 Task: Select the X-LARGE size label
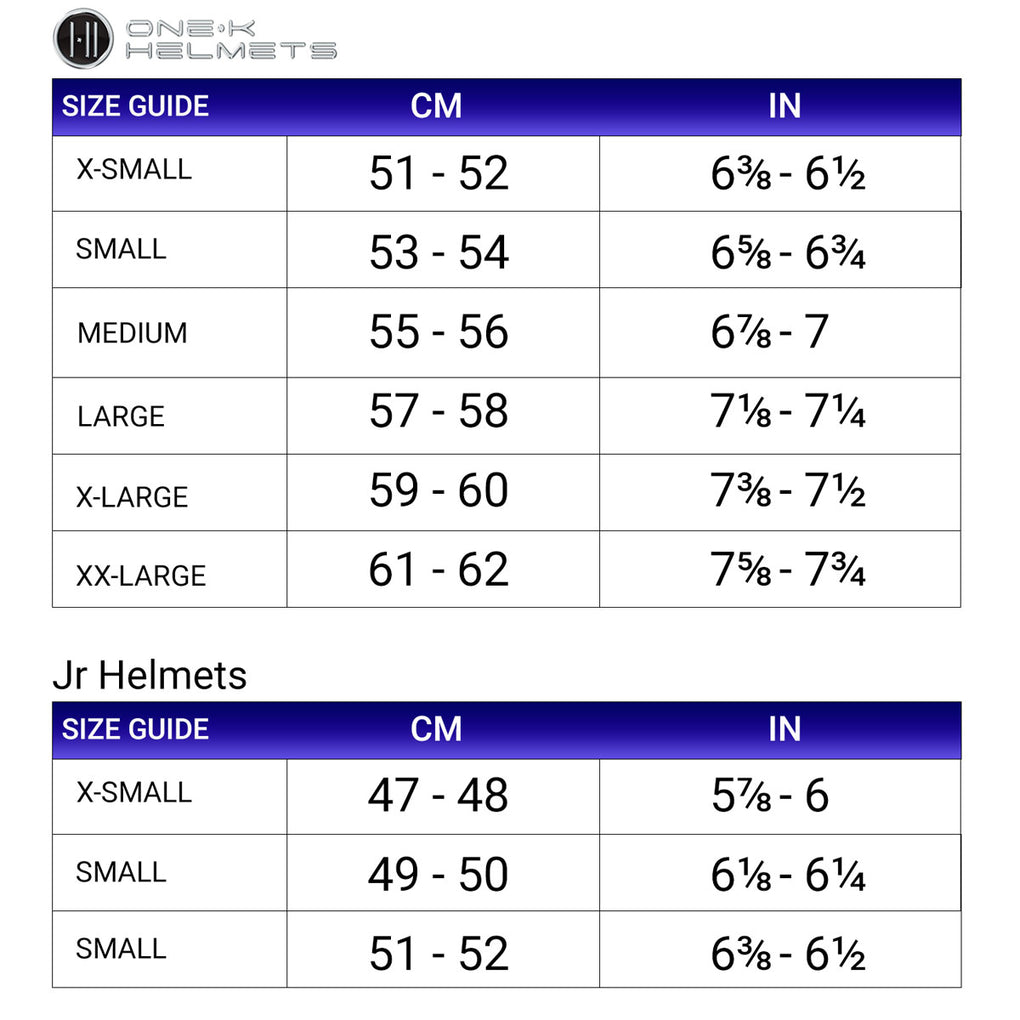tap(132, 497)
